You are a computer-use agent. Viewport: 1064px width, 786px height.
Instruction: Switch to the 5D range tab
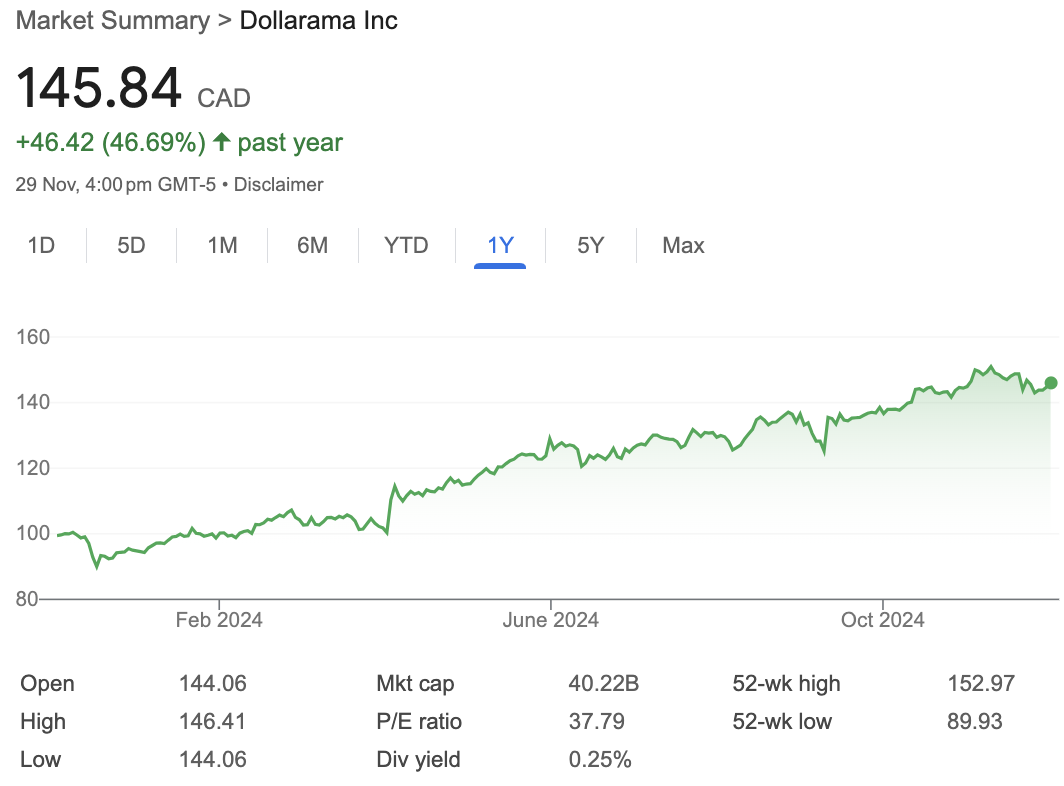click(x=131, y=245)
